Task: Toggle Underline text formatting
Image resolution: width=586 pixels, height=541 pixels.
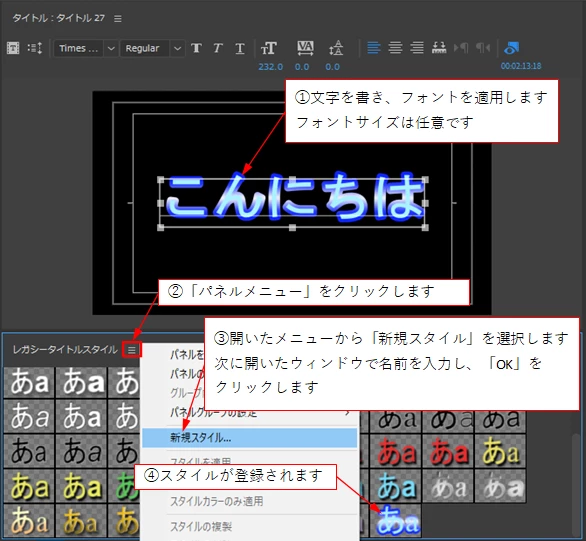Action: pyautogui.click(x=240, y=48)
